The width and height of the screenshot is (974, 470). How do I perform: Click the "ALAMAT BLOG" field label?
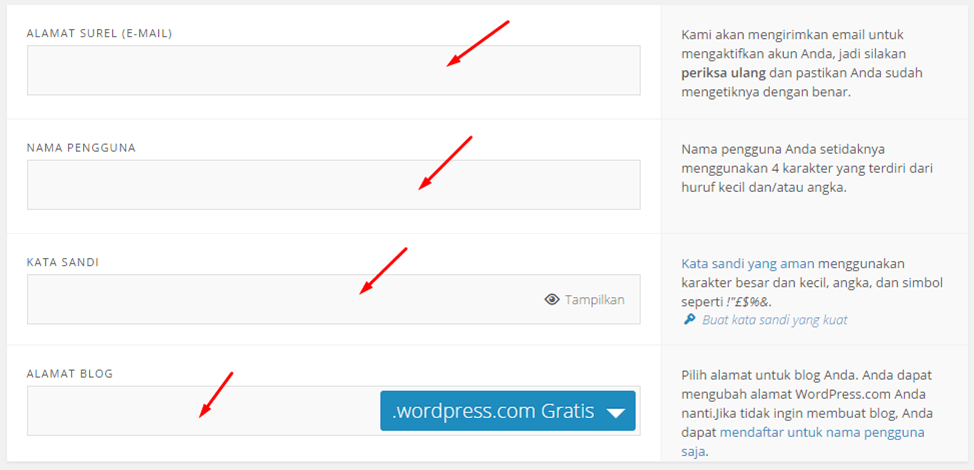[x=70, y=374]
